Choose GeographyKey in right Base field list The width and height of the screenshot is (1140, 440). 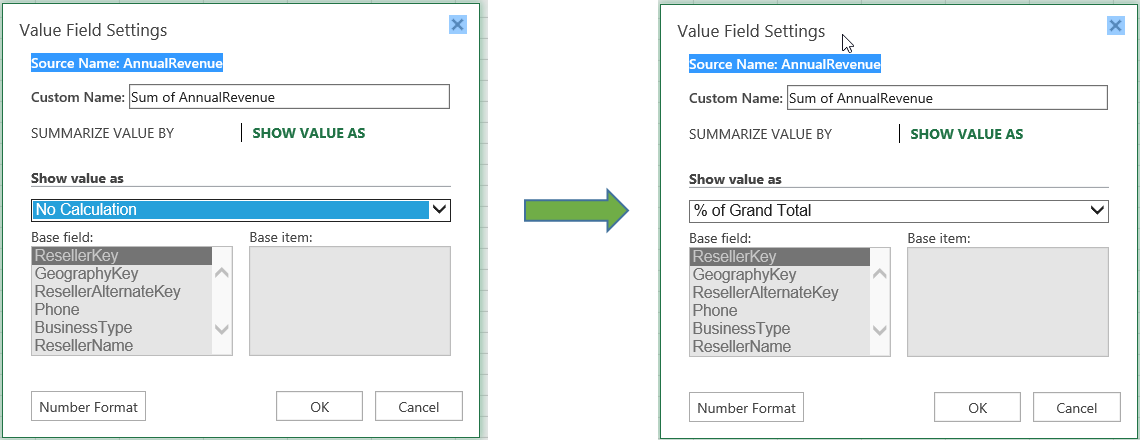[x=744, y=275]
